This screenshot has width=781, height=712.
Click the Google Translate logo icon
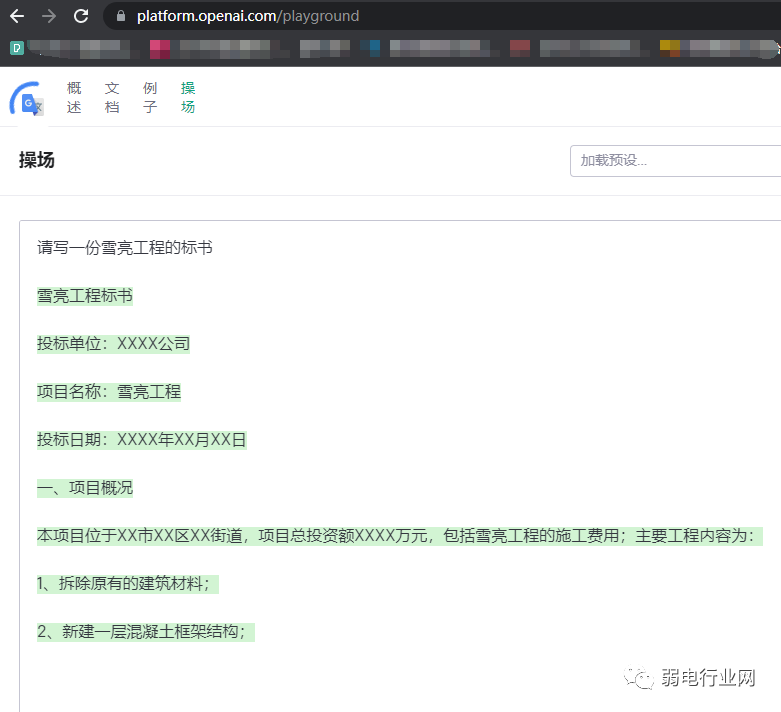tap(26, 100)
